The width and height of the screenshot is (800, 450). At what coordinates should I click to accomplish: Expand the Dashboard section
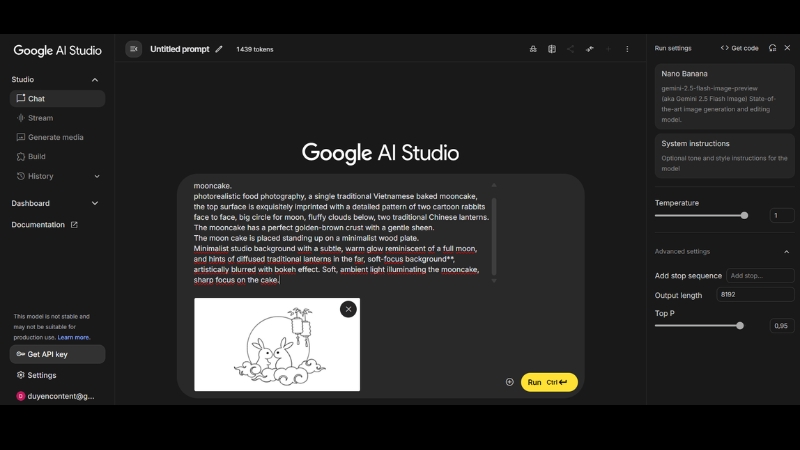[x=95, y=203]
